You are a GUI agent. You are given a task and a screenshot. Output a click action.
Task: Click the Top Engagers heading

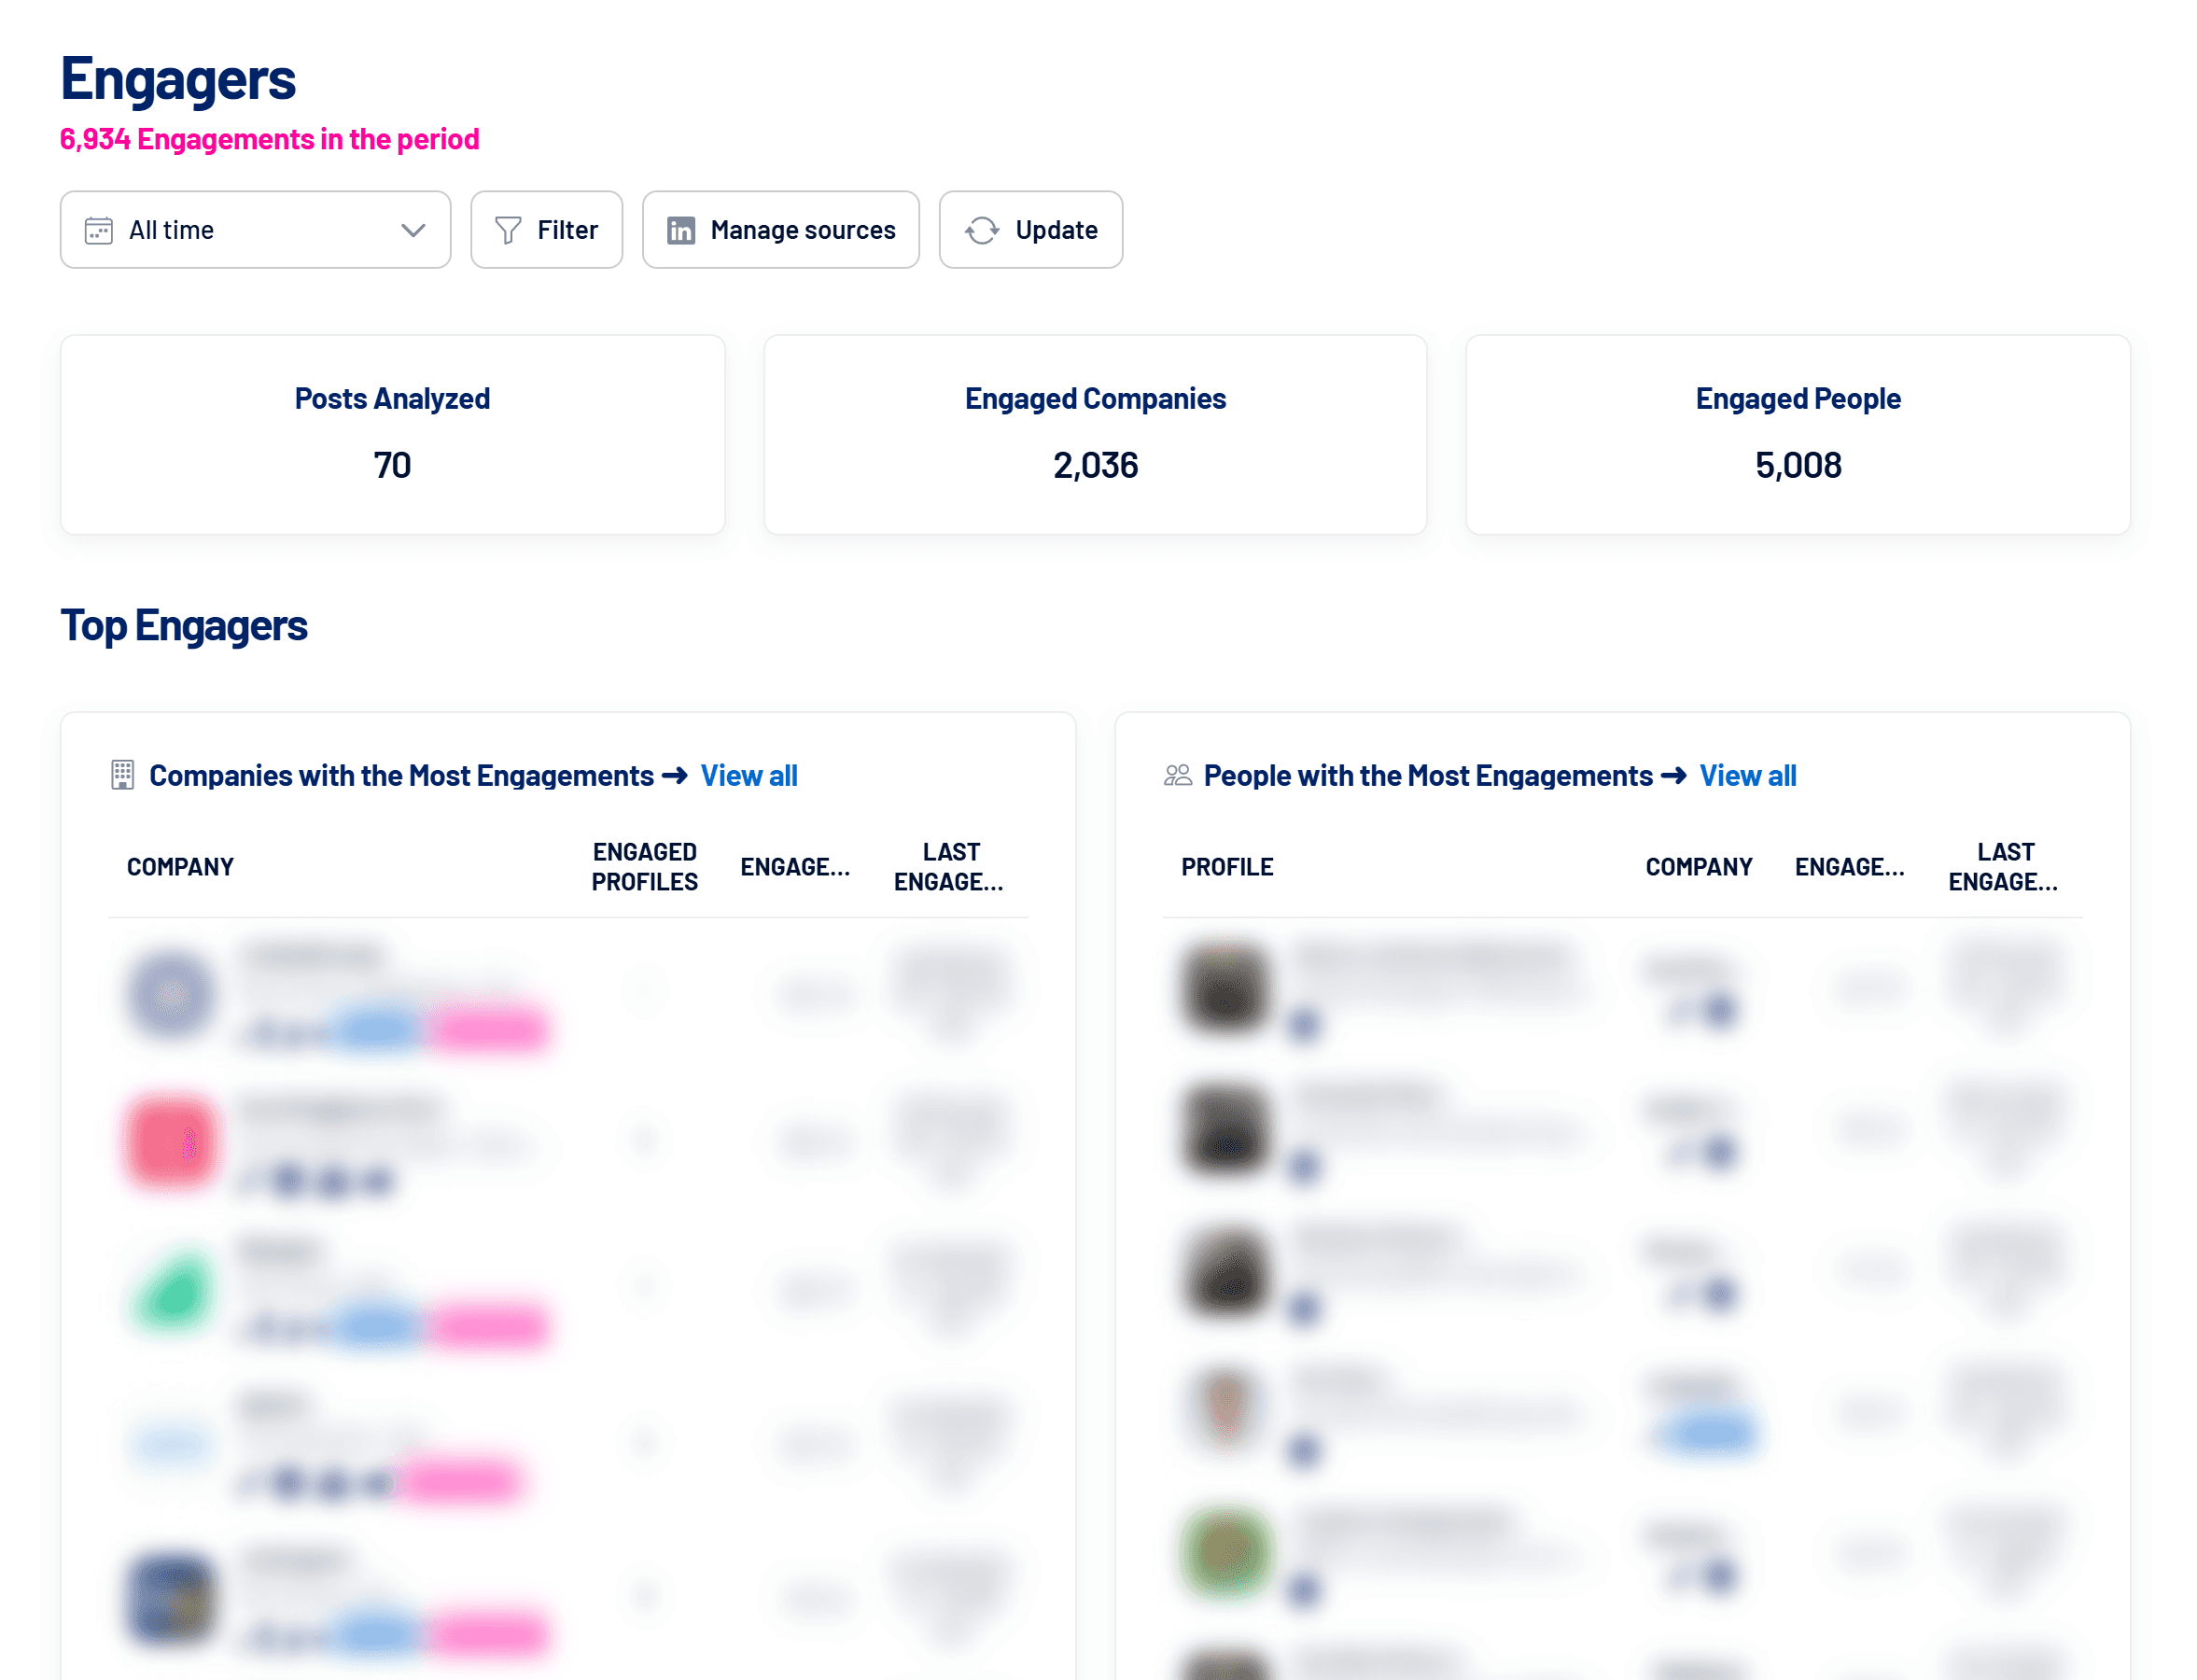(184, 626)
